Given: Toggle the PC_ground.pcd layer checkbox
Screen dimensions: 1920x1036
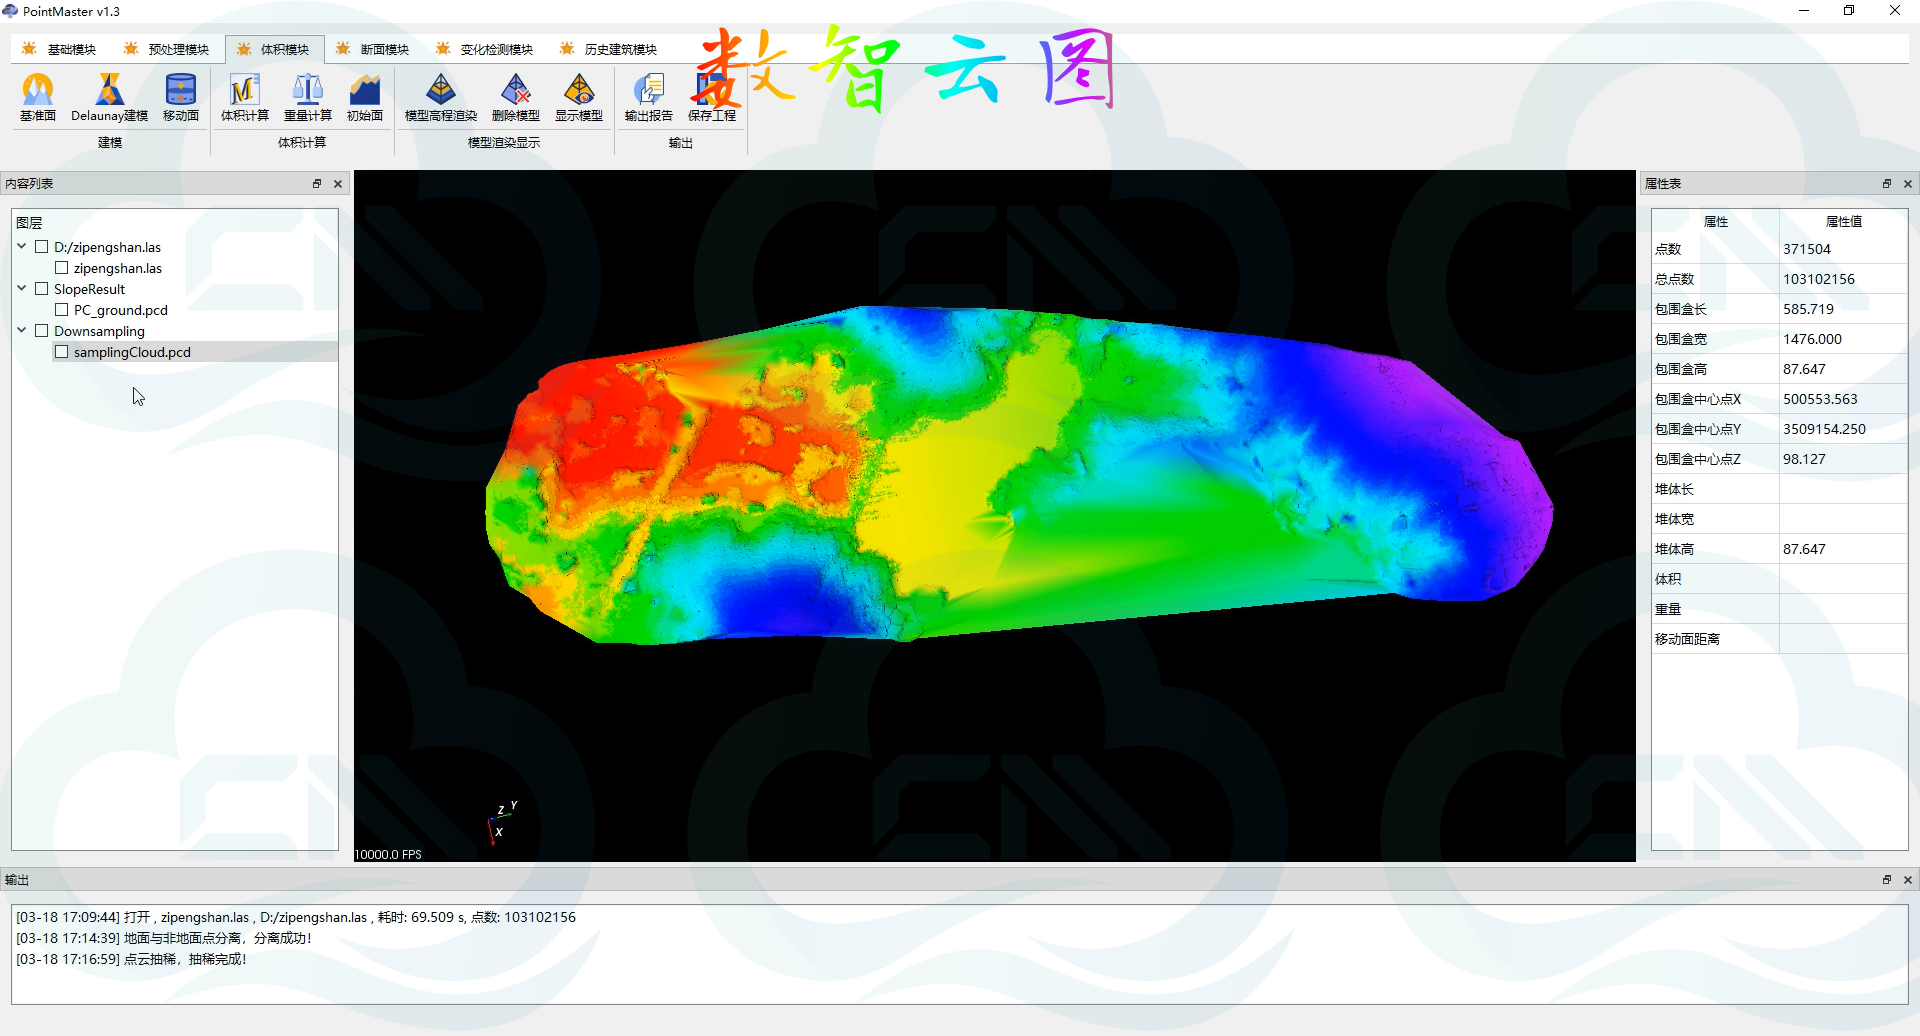Looking at the screenshot, I should 62,310.
